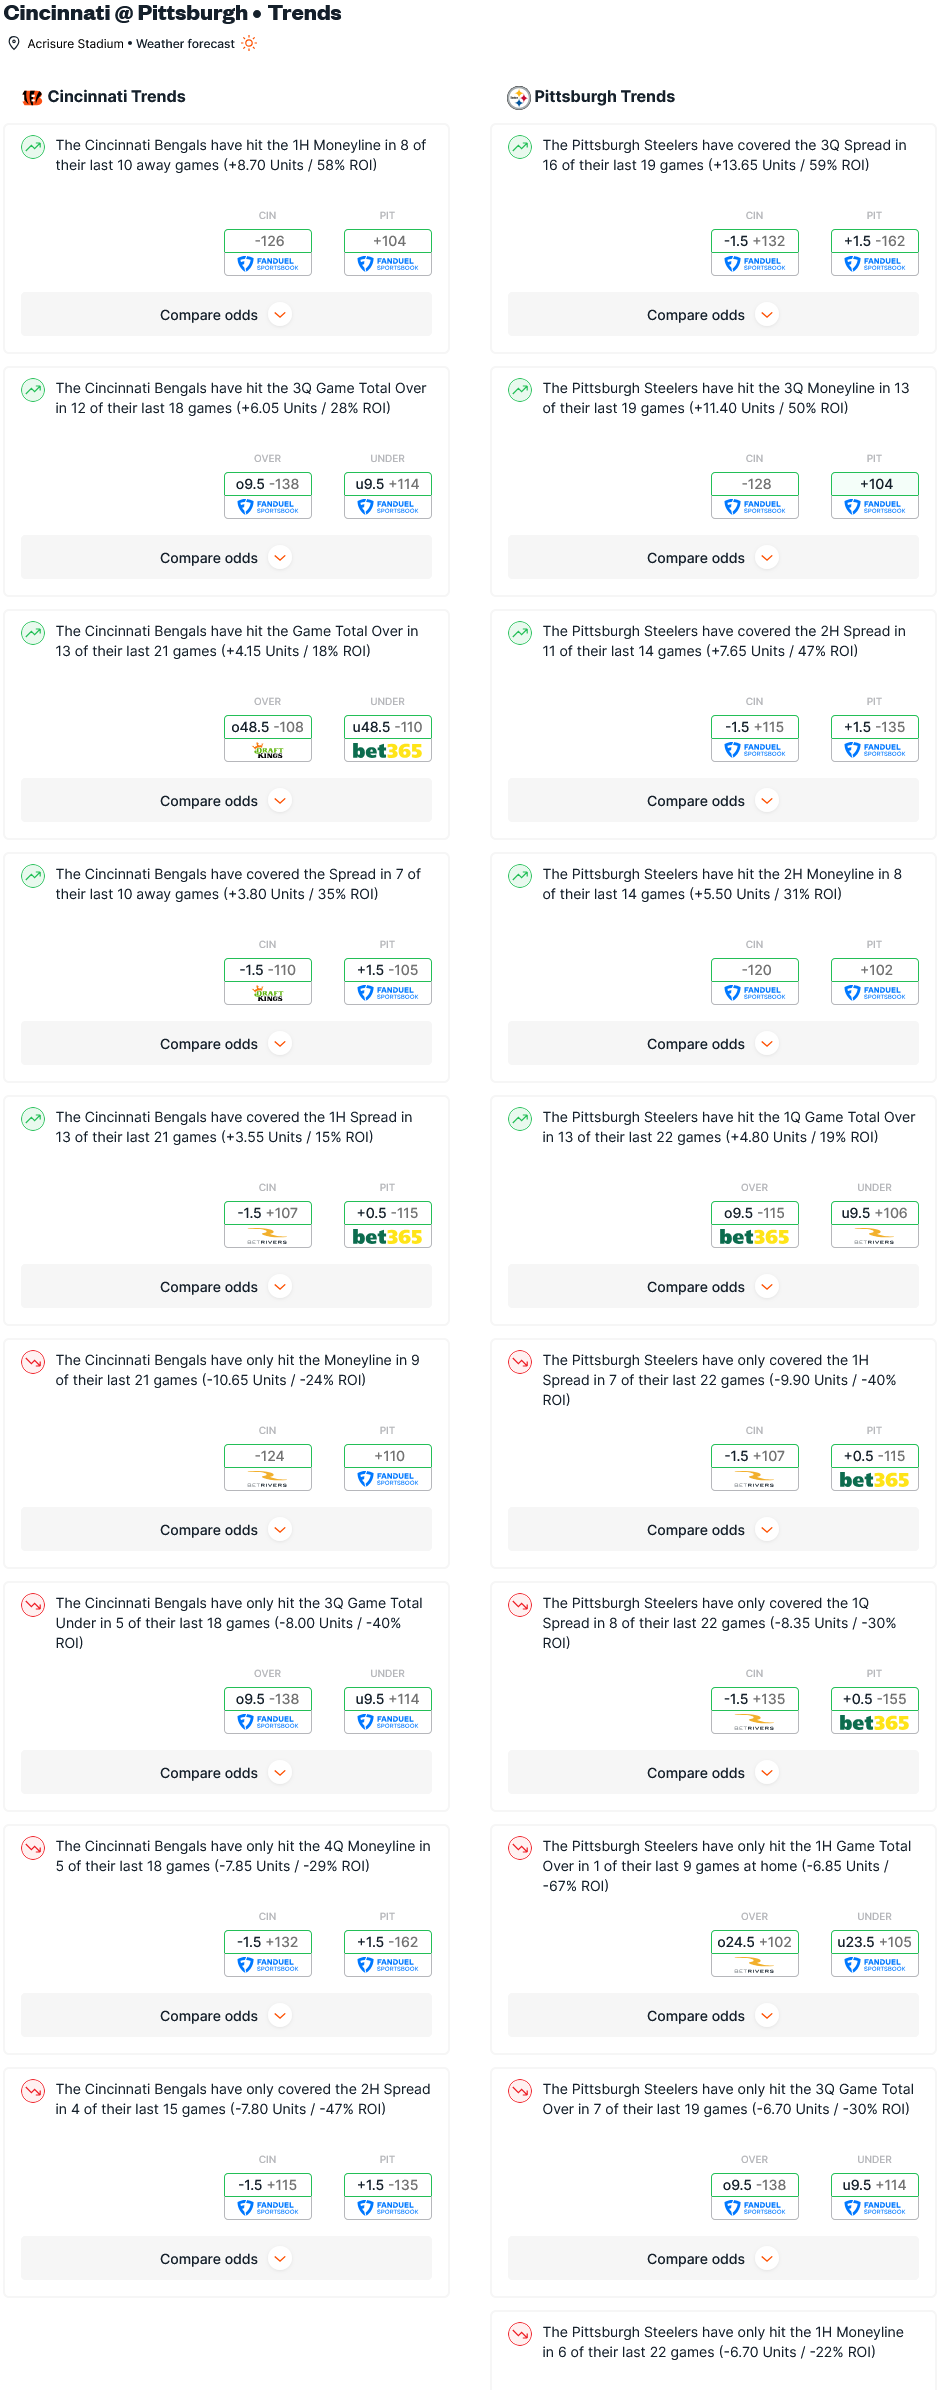Select the o24.5 +102 BetRivers over odds
Image resolution: width=939 pixels, height=2390 pixels.
(755, 1953)
